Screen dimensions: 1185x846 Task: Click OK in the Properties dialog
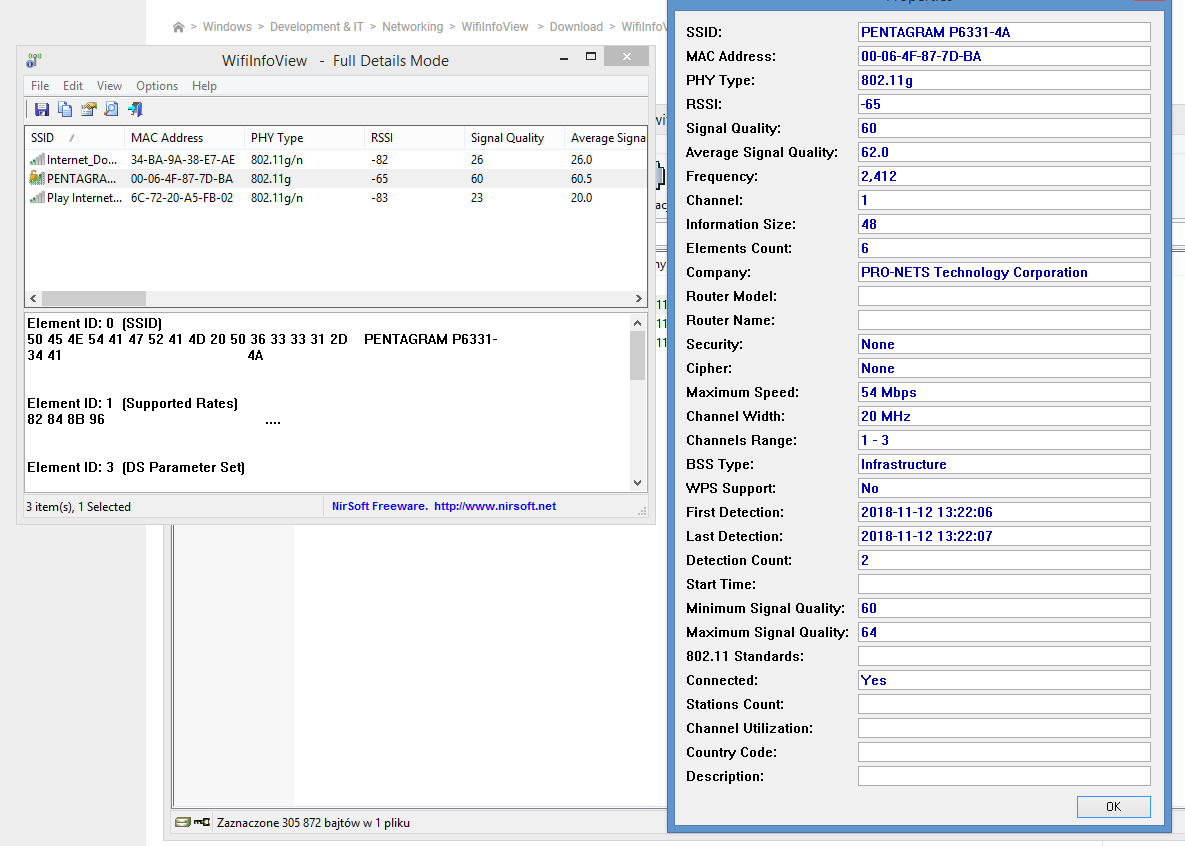(1113, 807)
